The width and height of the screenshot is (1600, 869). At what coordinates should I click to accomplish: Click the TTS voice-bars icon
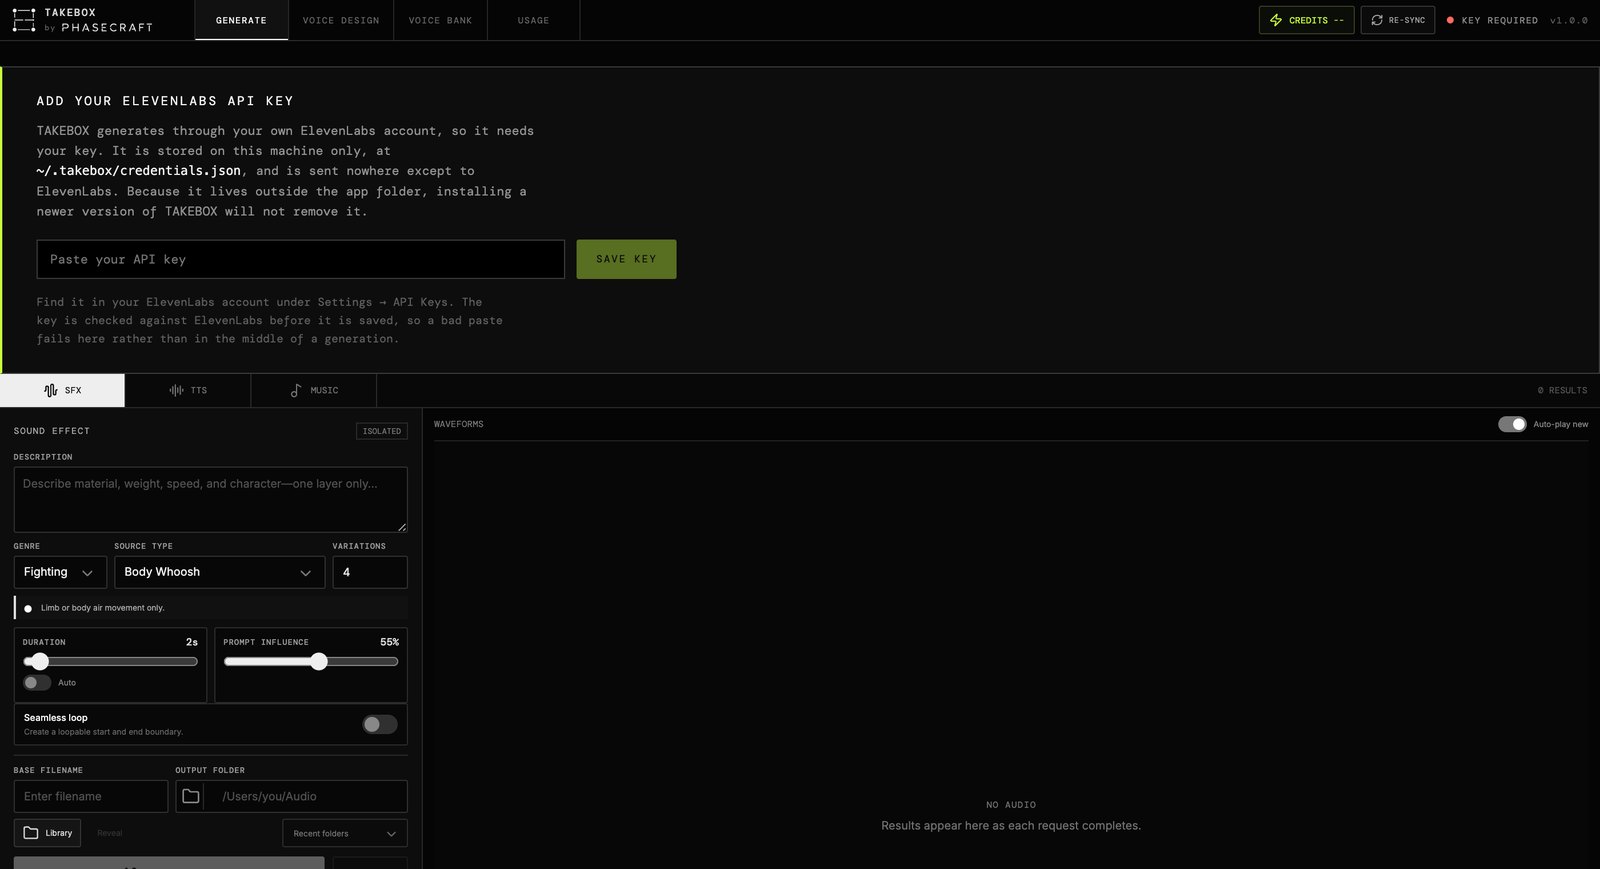tap(177, 390)
